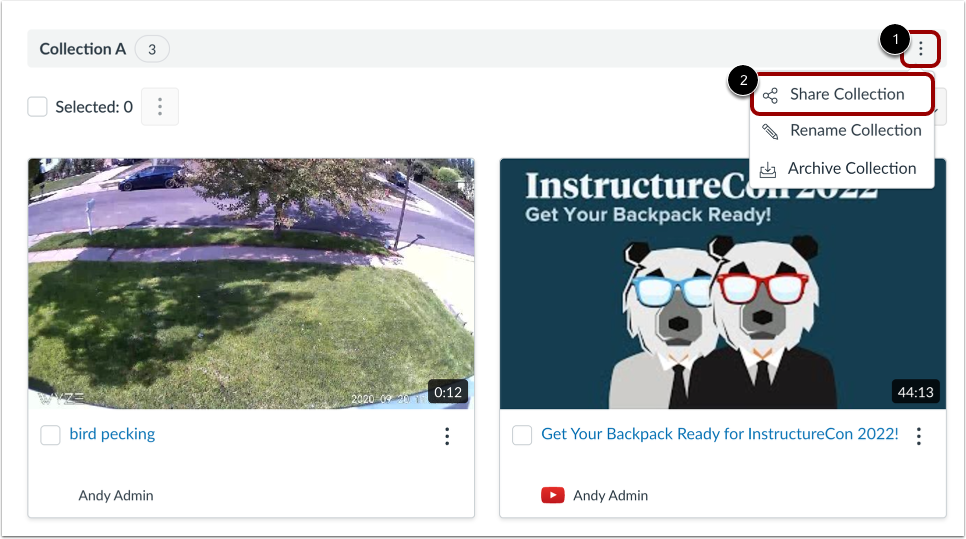Open options menu for InstructureCon 2022 card

[x=919, y=436]
